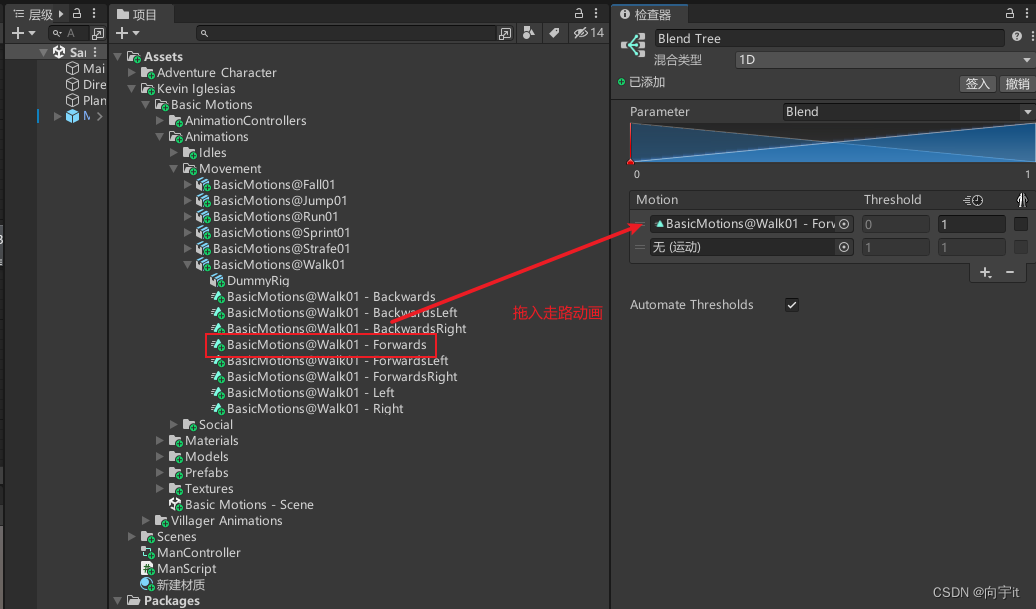This screenshot has height=609, width=1036.
Task: Open object picker for 无 (运动) motion
Action: coord(844,247)
